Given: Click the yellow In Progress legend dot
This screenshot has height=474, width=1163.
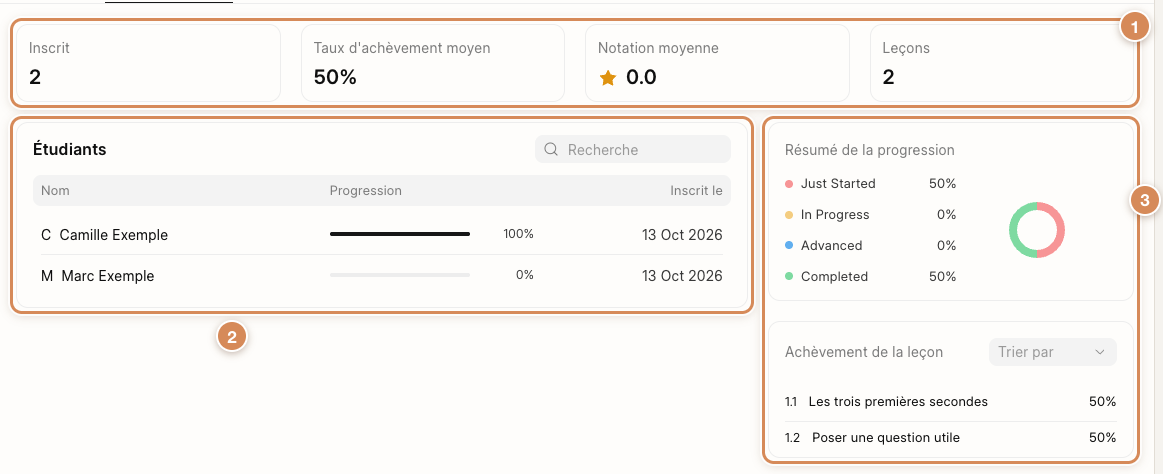Looking at the screenshot, I should (789, 215).
